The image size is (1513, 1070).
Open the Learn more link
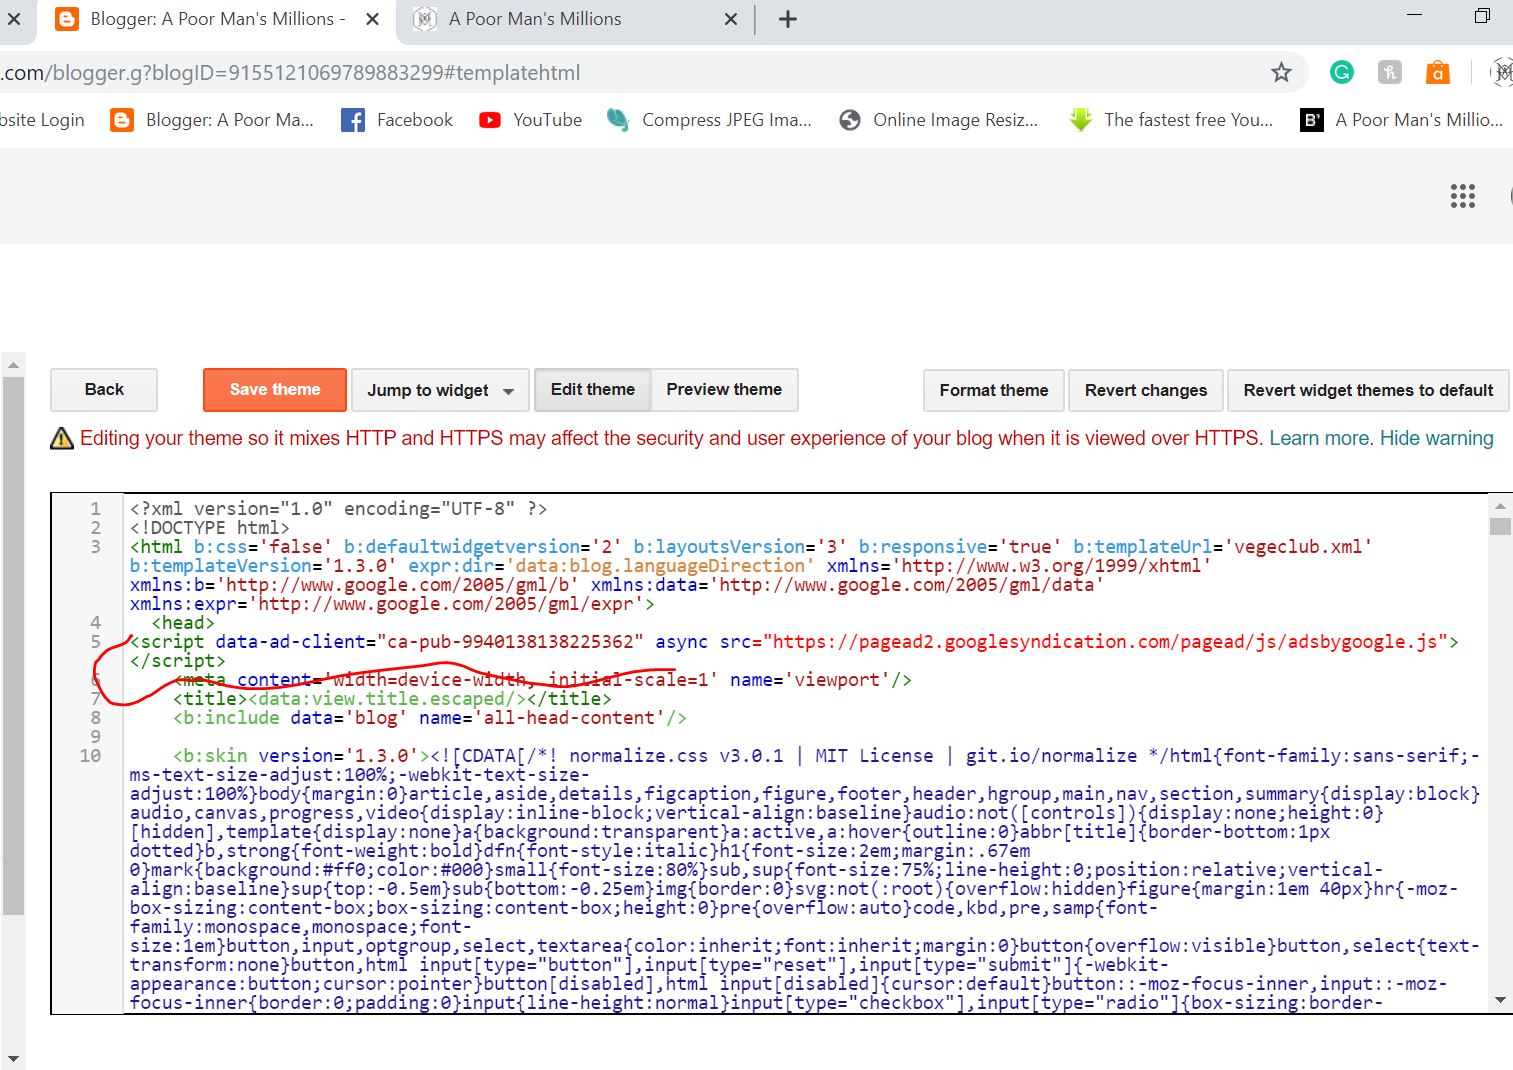[1321, 438]
